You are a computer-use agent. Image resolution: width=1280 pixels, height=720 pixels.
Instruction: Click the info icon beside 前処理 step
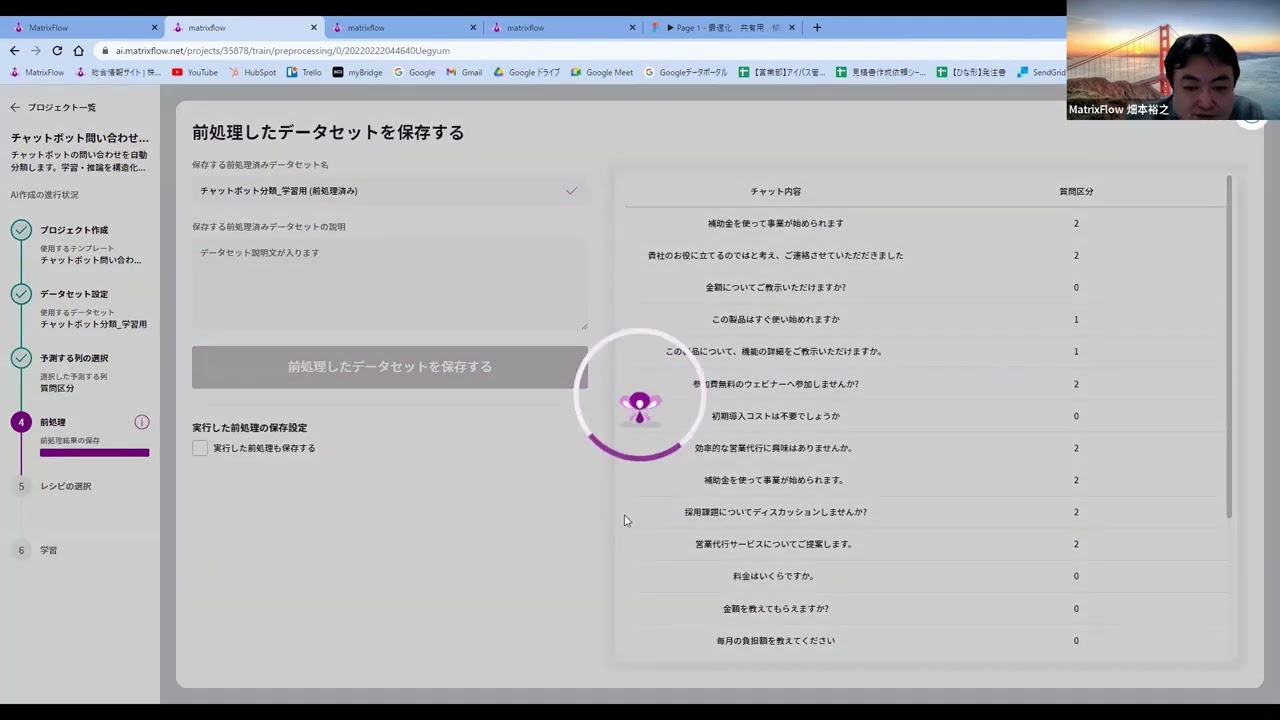click(x=142, y=422)
